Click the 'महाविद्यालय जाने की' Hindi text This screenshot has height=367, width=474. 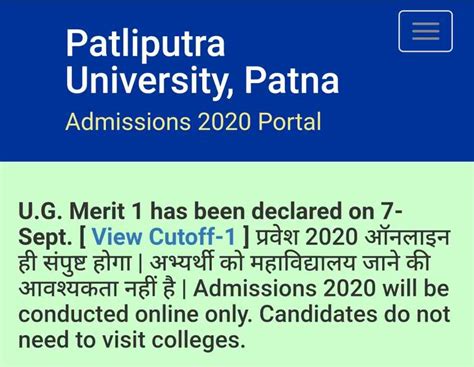point(340,263)
